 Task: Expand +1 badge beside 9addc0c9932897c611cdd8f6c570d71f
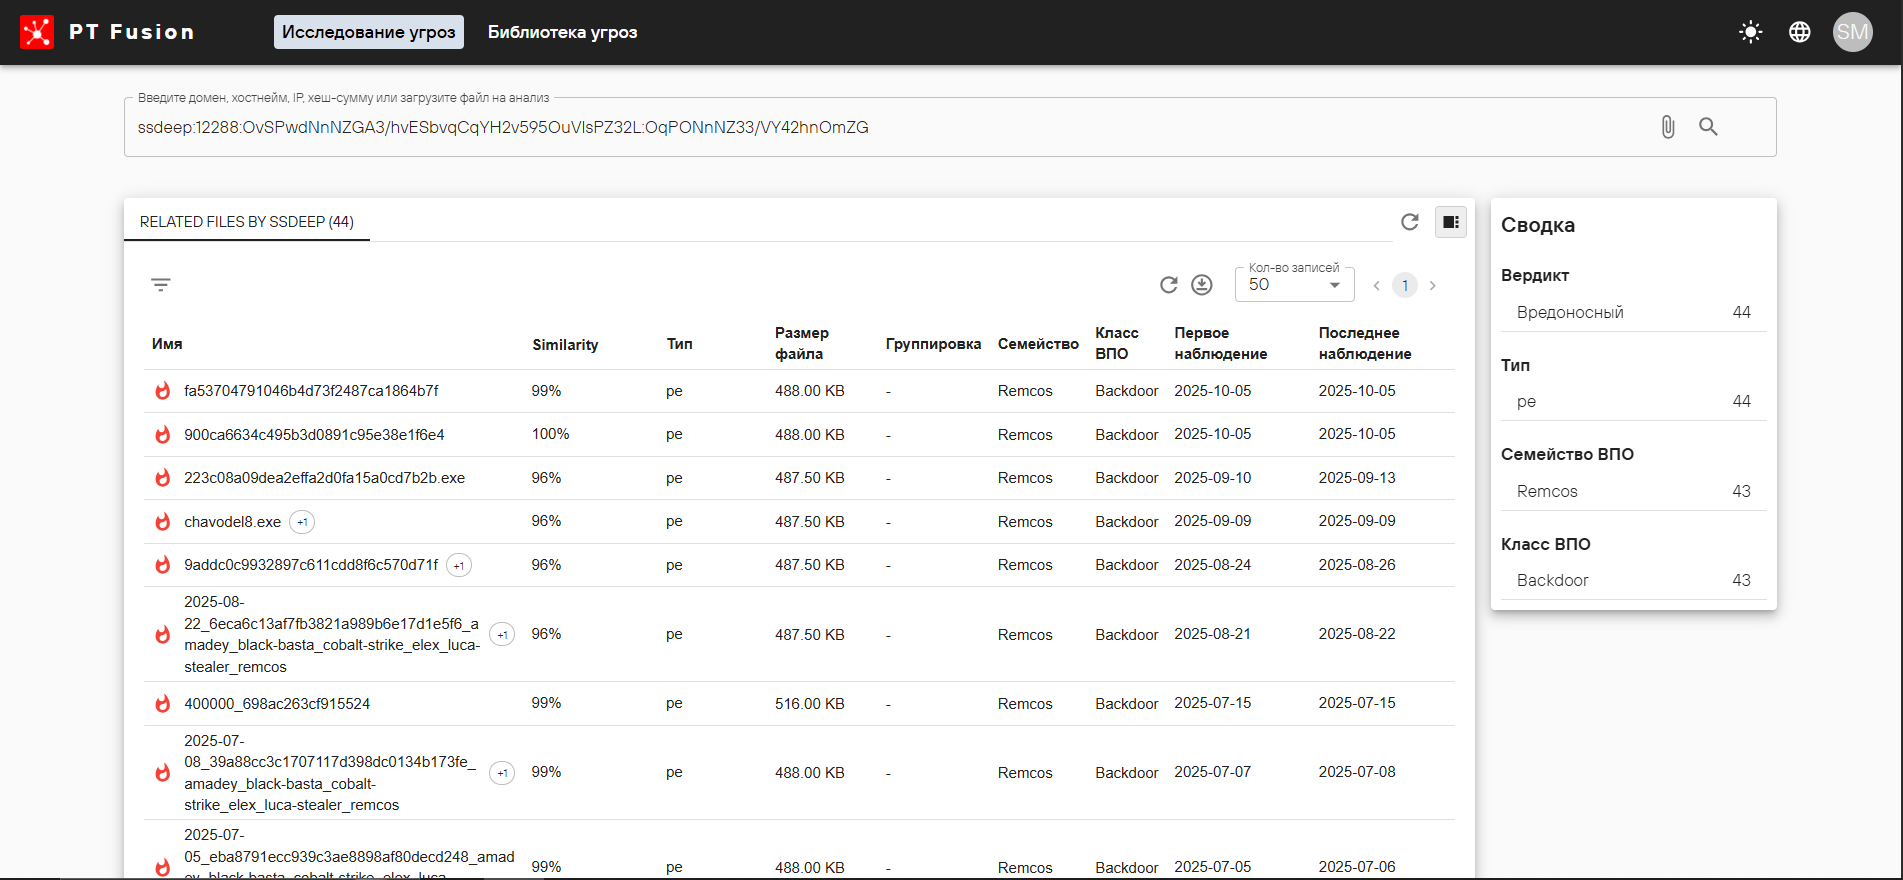tap(459, 566)
